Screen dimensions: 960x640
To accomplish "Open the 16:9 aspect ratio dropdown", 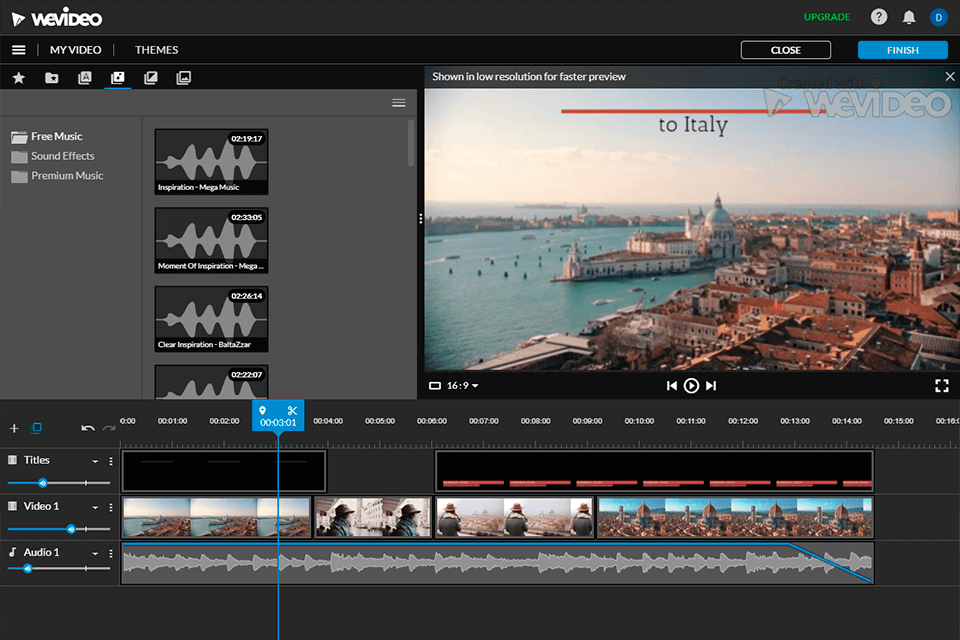I will point(454,385).
